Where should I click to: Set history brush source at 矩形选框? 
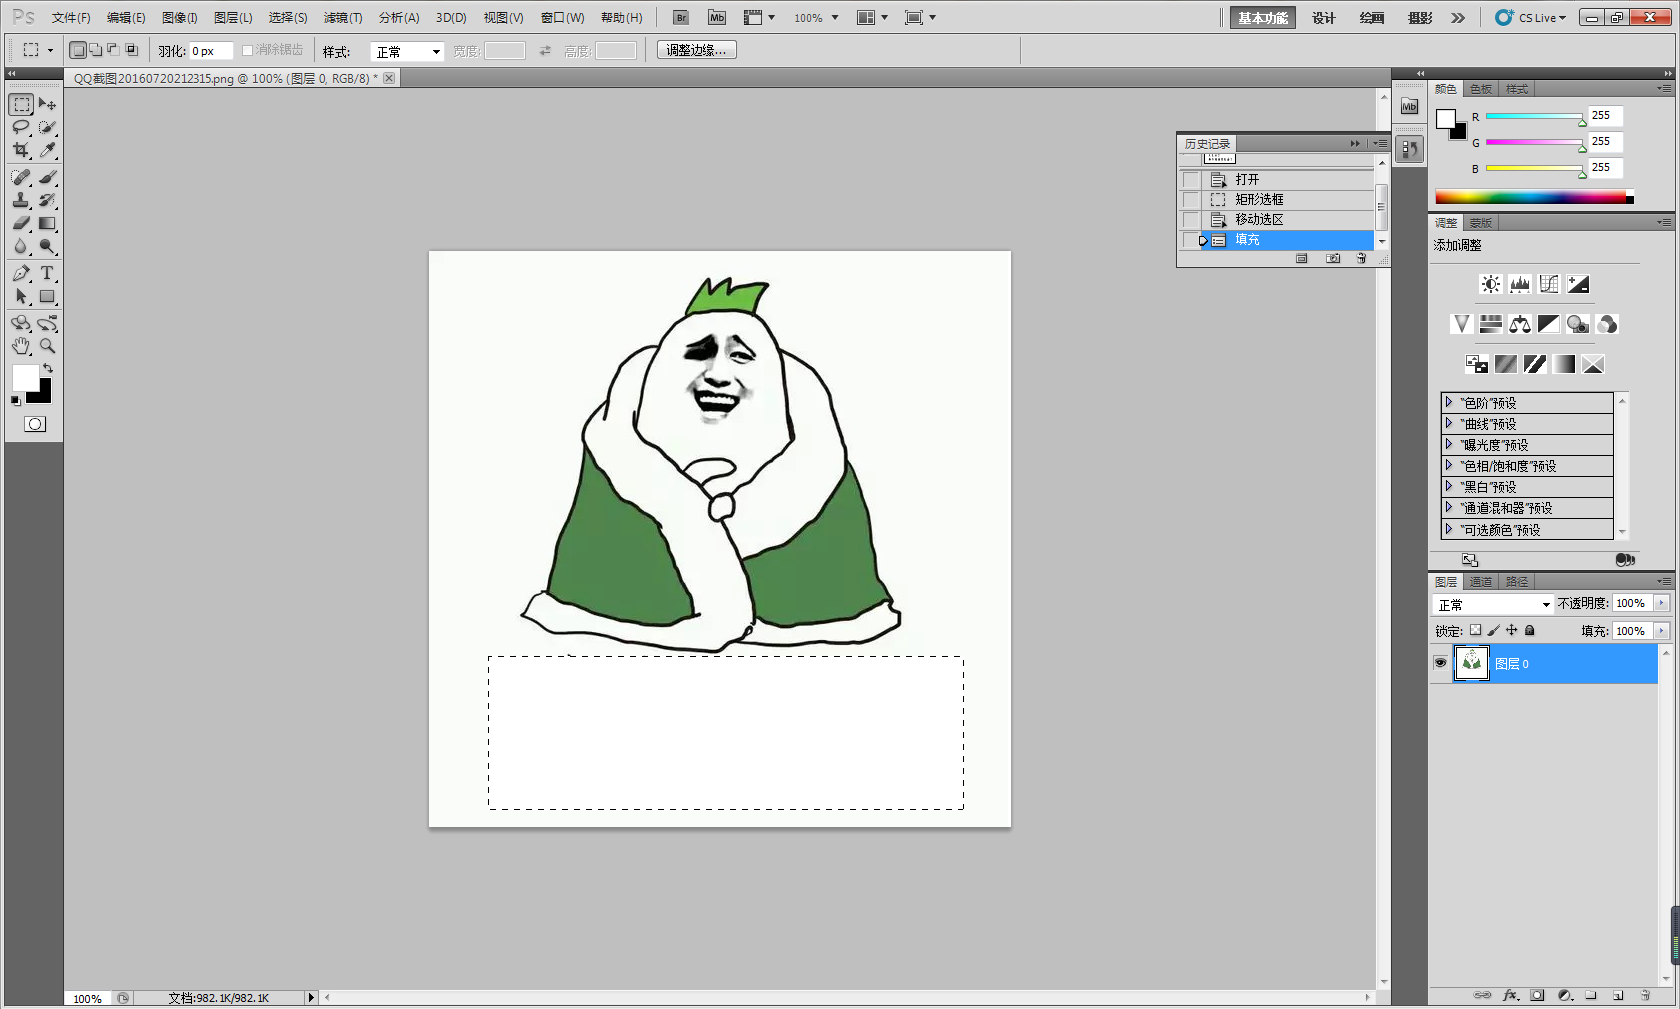[x=1190, y=200]
